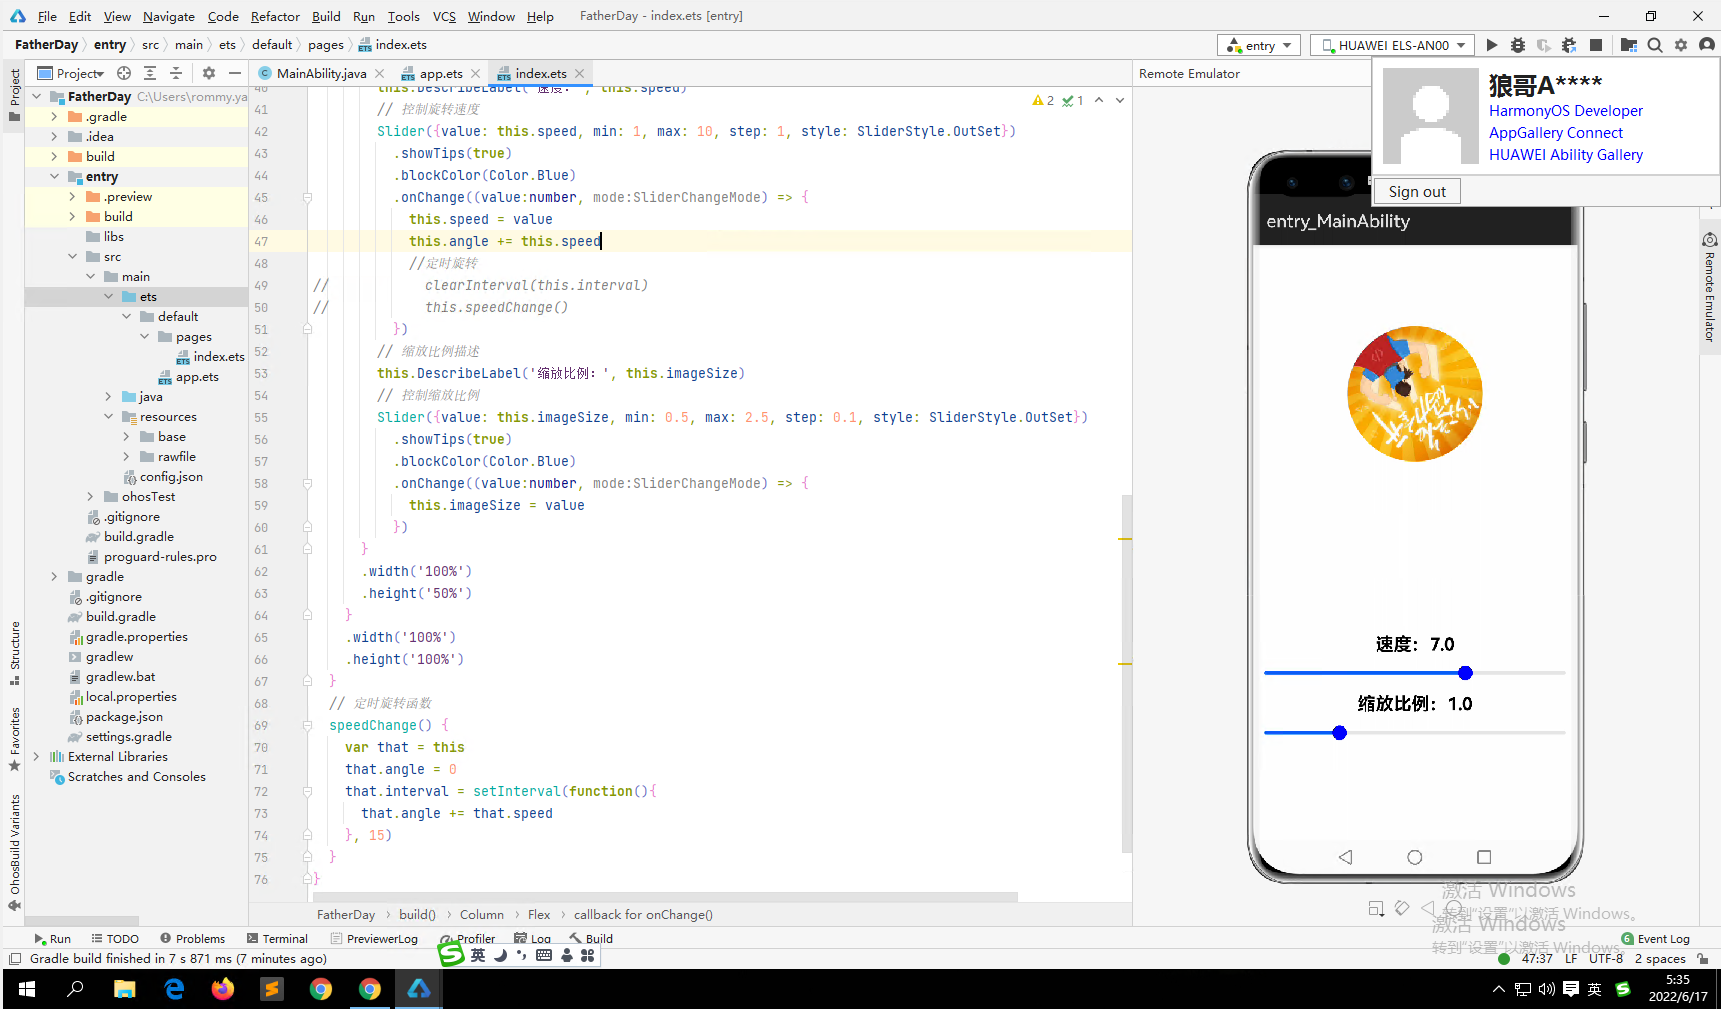The image size is (1721, 1009).
Task: Open the Refactor menu
Action: tap(275, 16)
